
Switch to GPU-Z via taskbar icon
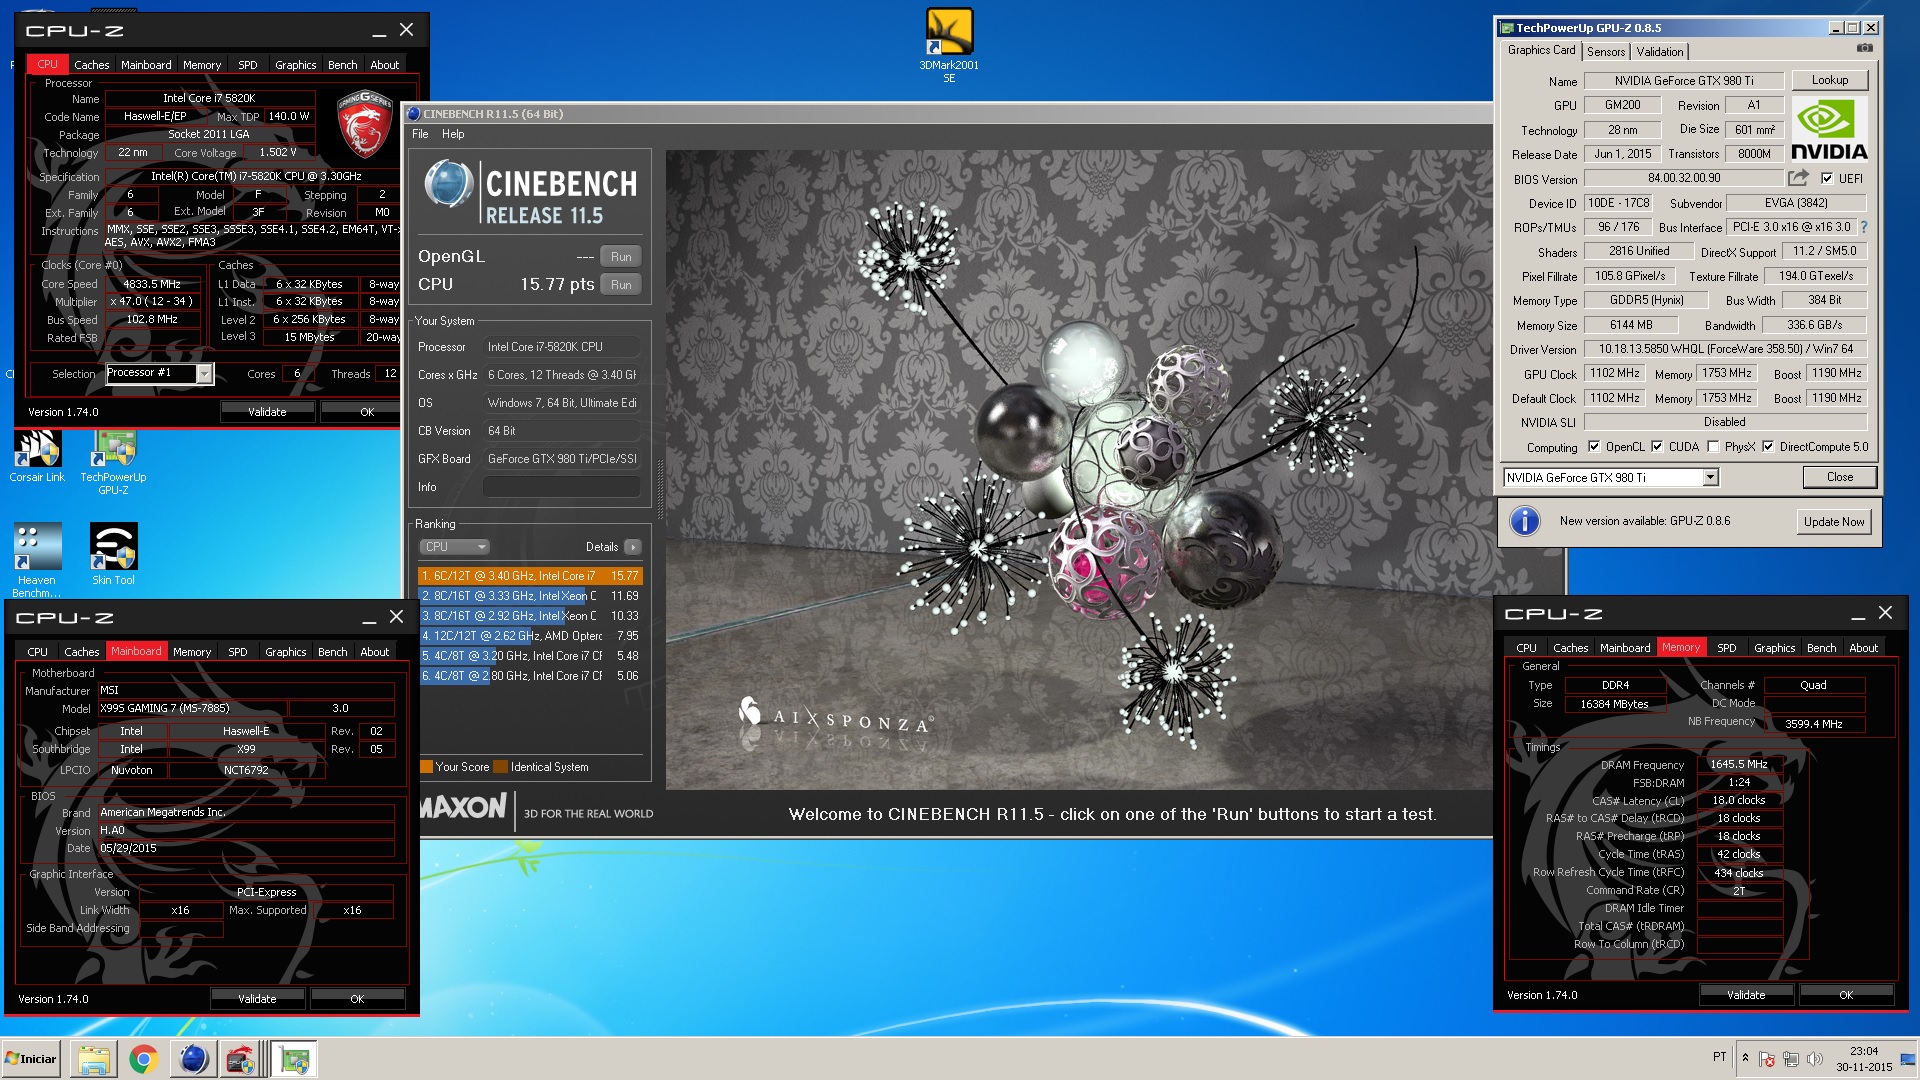tap(295, 1059)
